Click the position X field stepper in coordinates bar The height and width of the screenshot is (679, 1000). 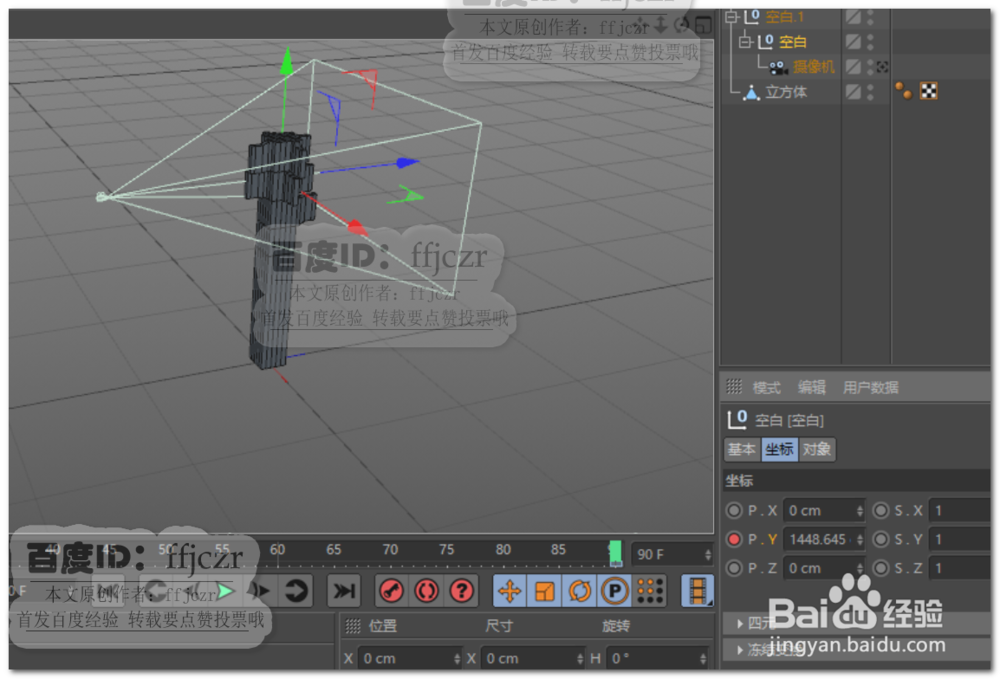coord(457,659)
